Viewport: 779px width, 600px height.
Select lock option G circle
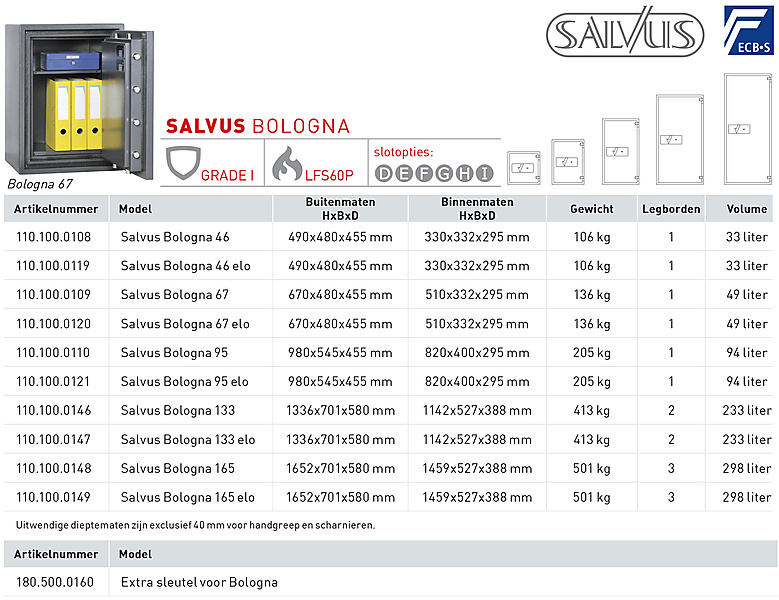click(444, 173)
